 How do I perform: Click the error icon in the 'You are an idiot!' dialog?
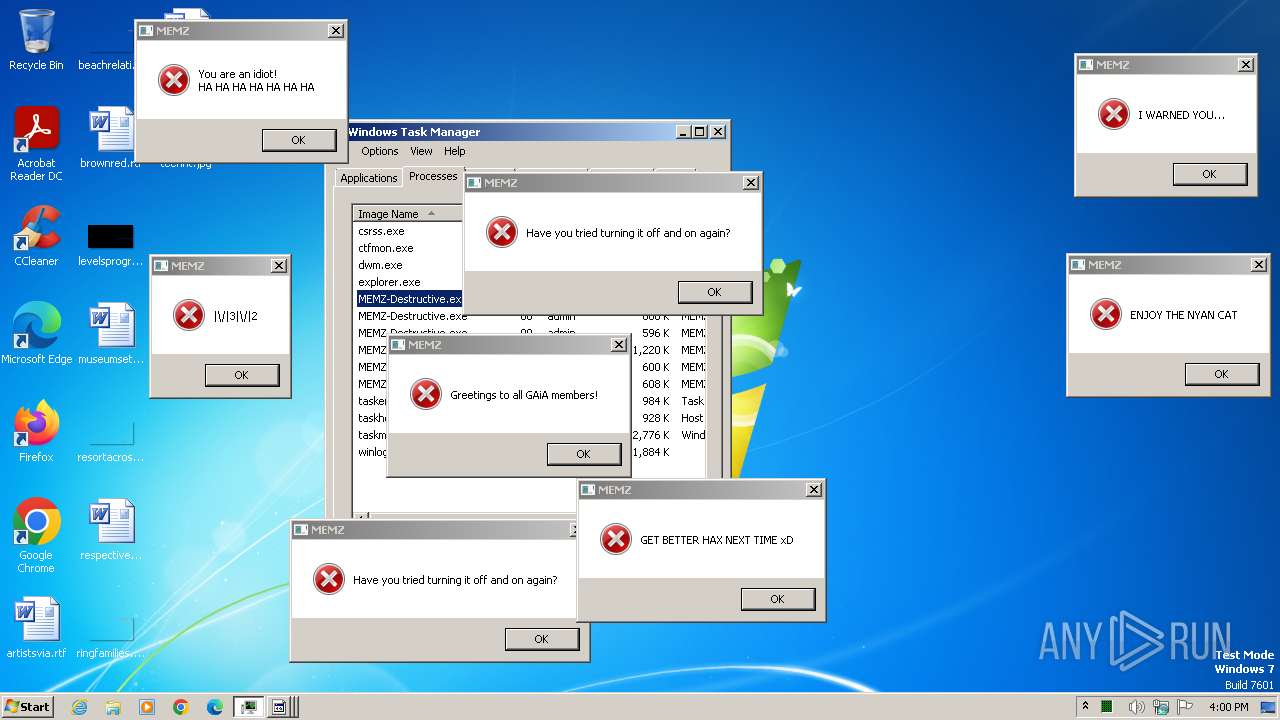click(173, 80)
